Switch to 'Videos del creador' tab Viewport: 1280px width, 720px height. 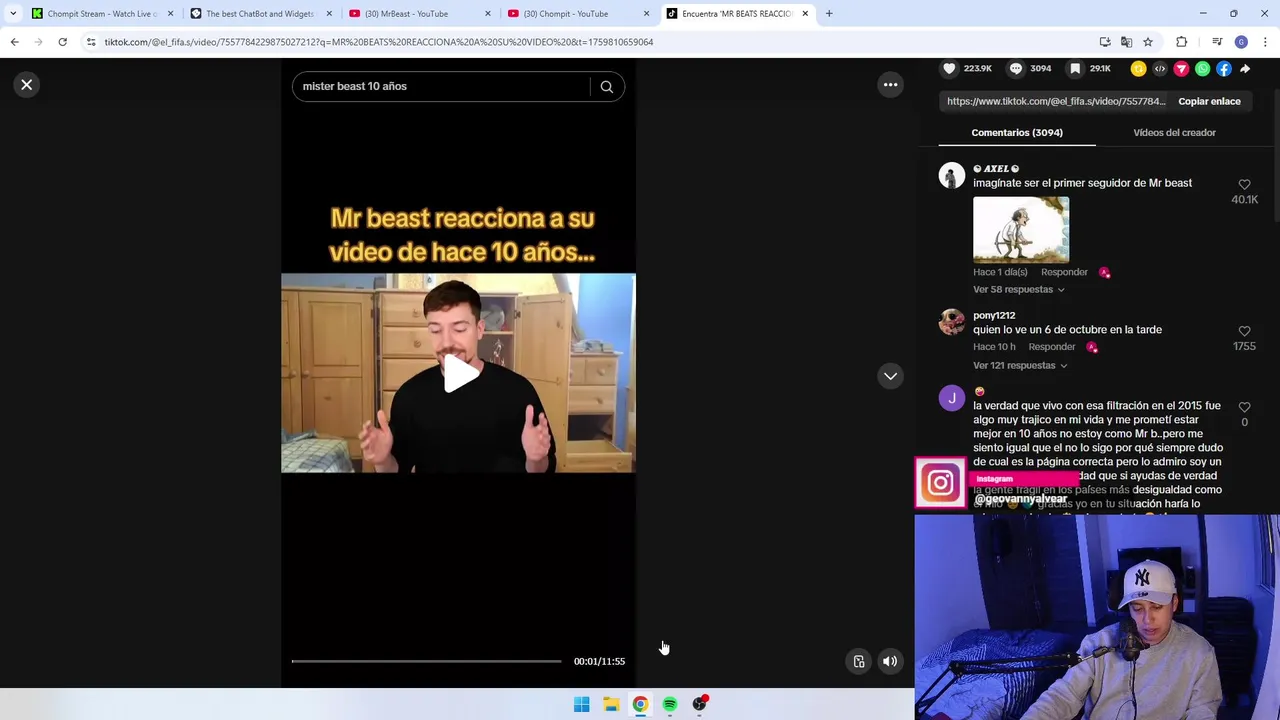point(1174,132)
